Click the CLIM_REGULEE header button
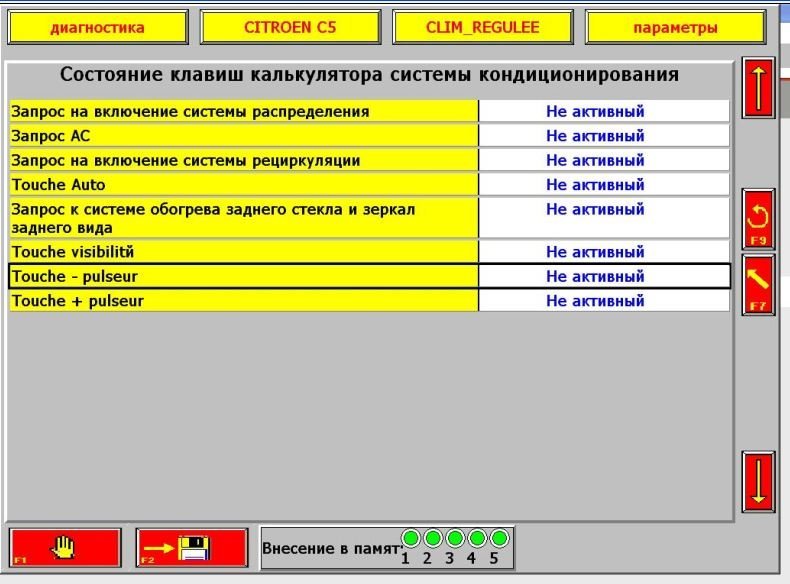The width and height of the screenshot is (790, 584). coord(482,28)
